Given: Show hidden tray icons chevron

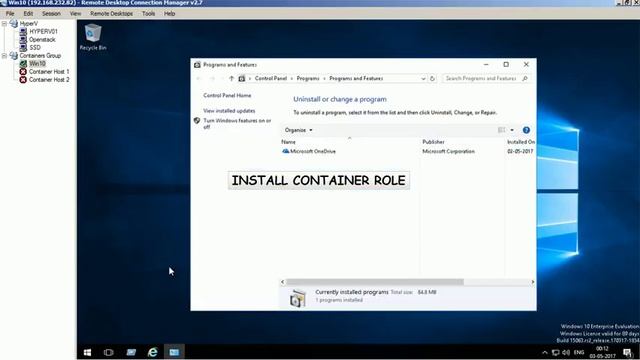Looking at the screenshot, I should click(x=544, y=352).
